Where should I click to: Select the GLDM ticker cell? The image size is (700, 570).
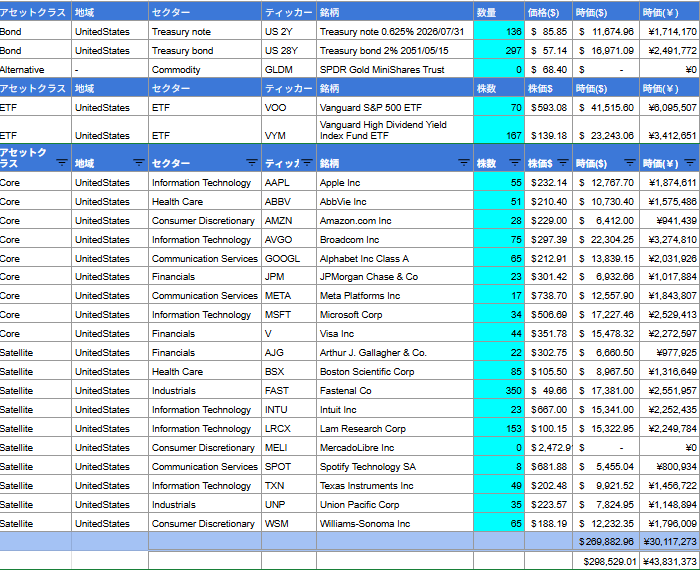[289, 69]
